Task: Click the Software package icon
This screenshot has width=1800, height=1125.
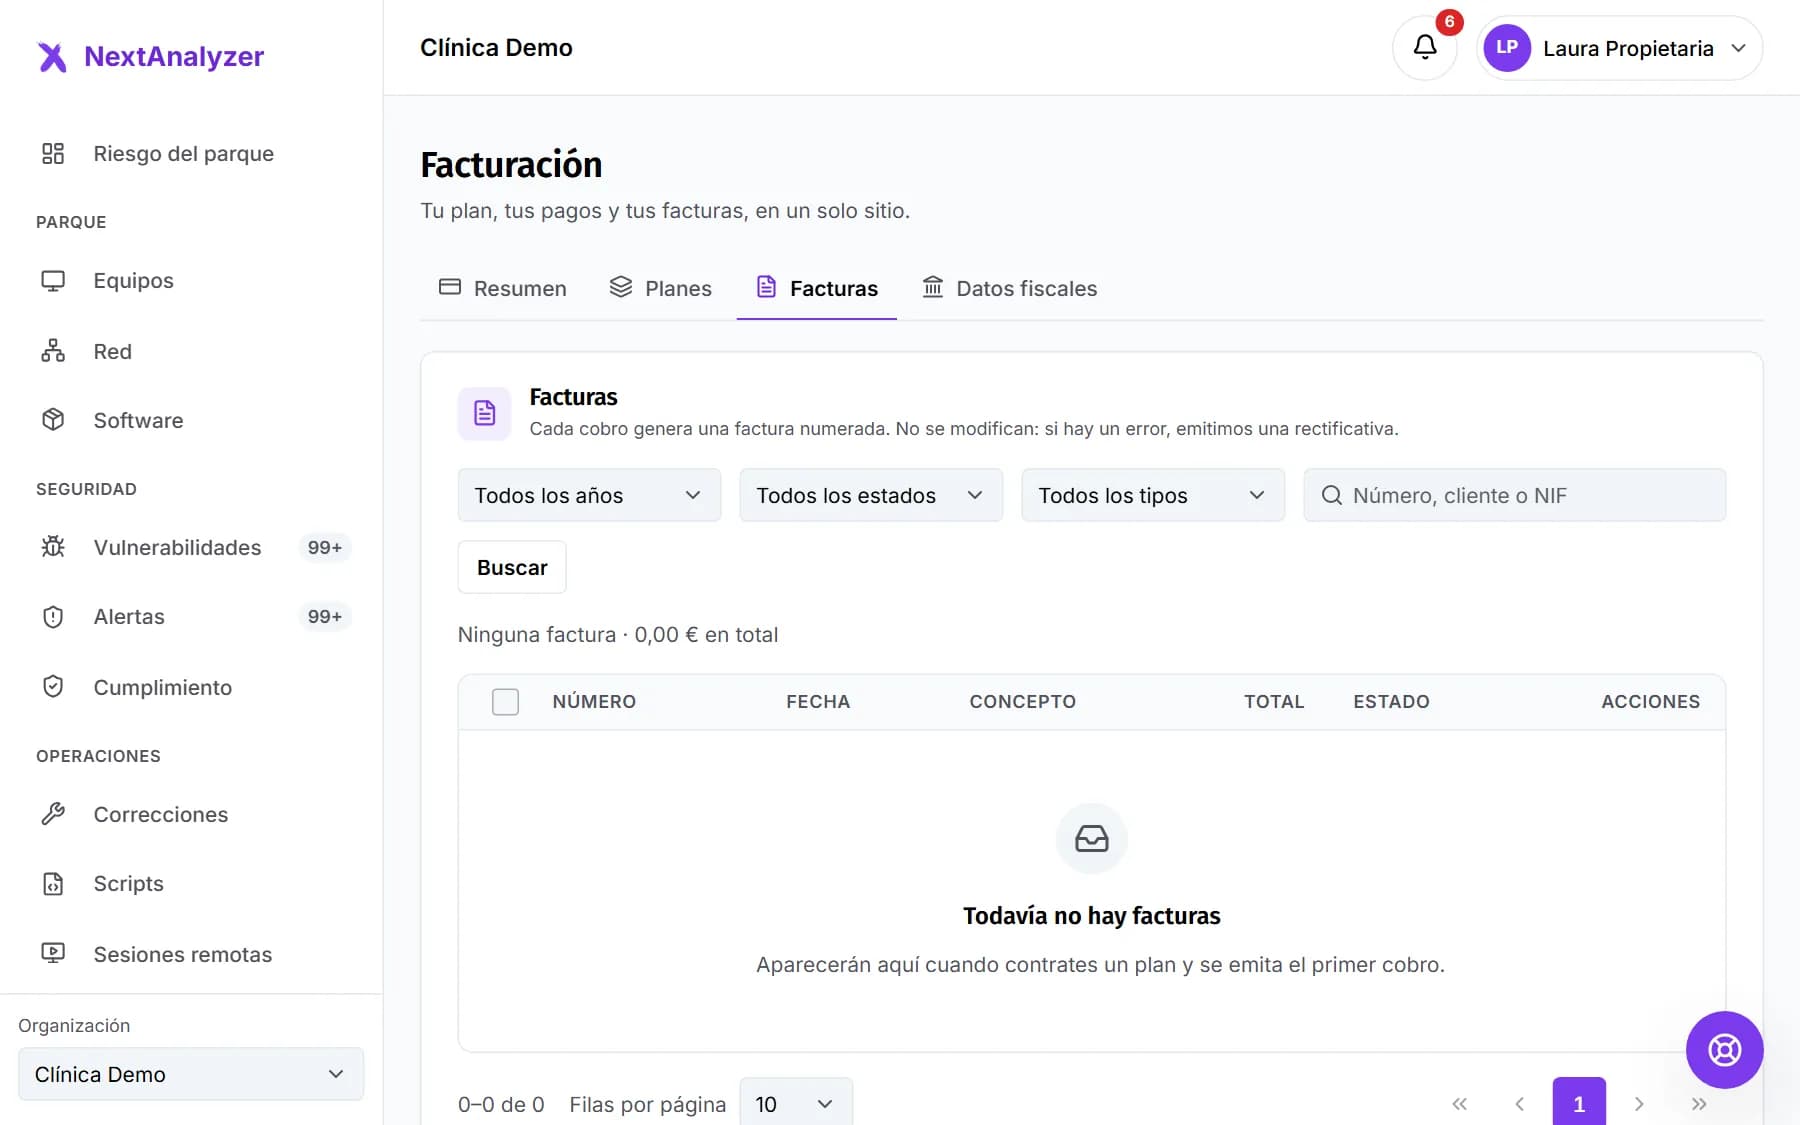Action: tap(53, 420)
